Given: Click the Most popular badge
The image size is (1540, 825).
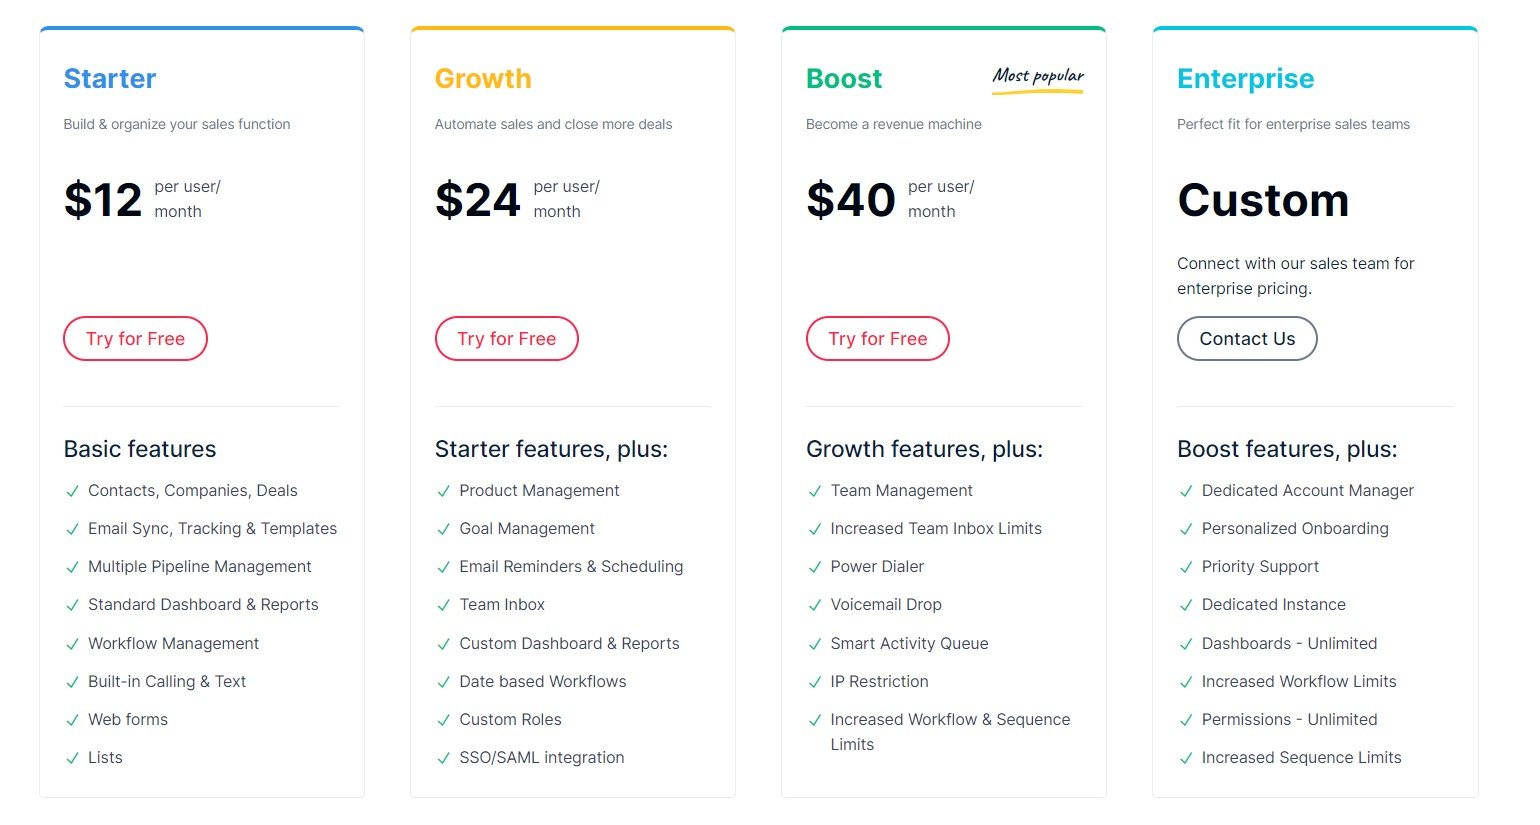Looking at the screenshot, I should click(x=1038, y=79).
